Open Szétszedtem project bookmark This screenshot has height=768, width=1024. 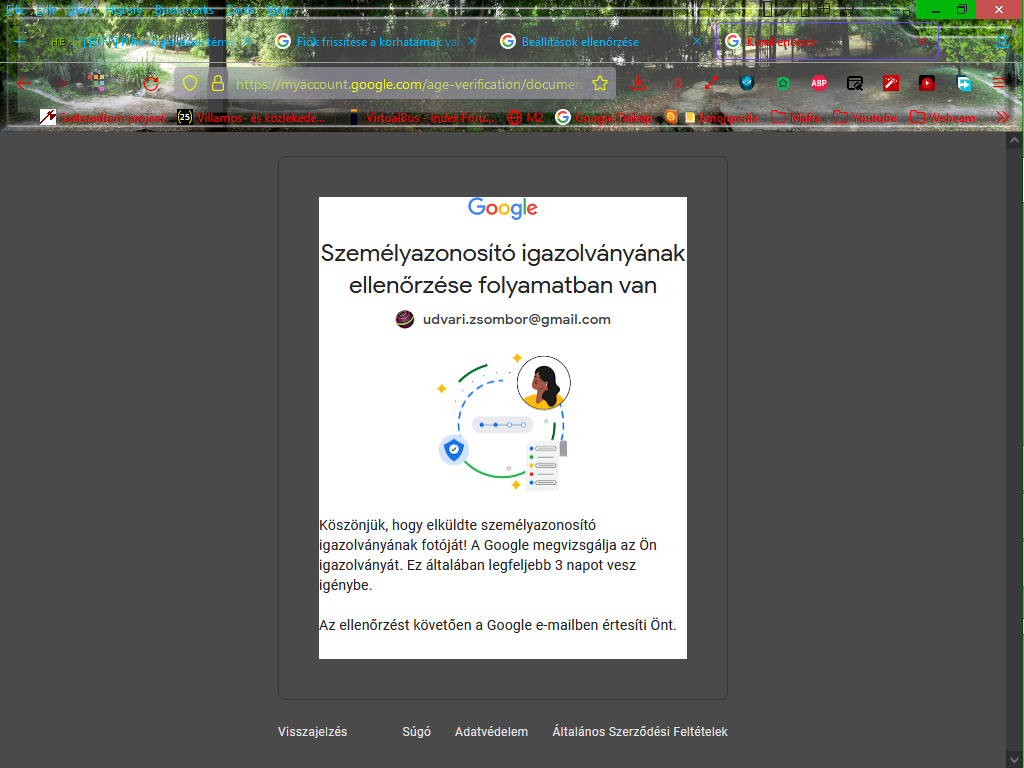tap(103, 118)
